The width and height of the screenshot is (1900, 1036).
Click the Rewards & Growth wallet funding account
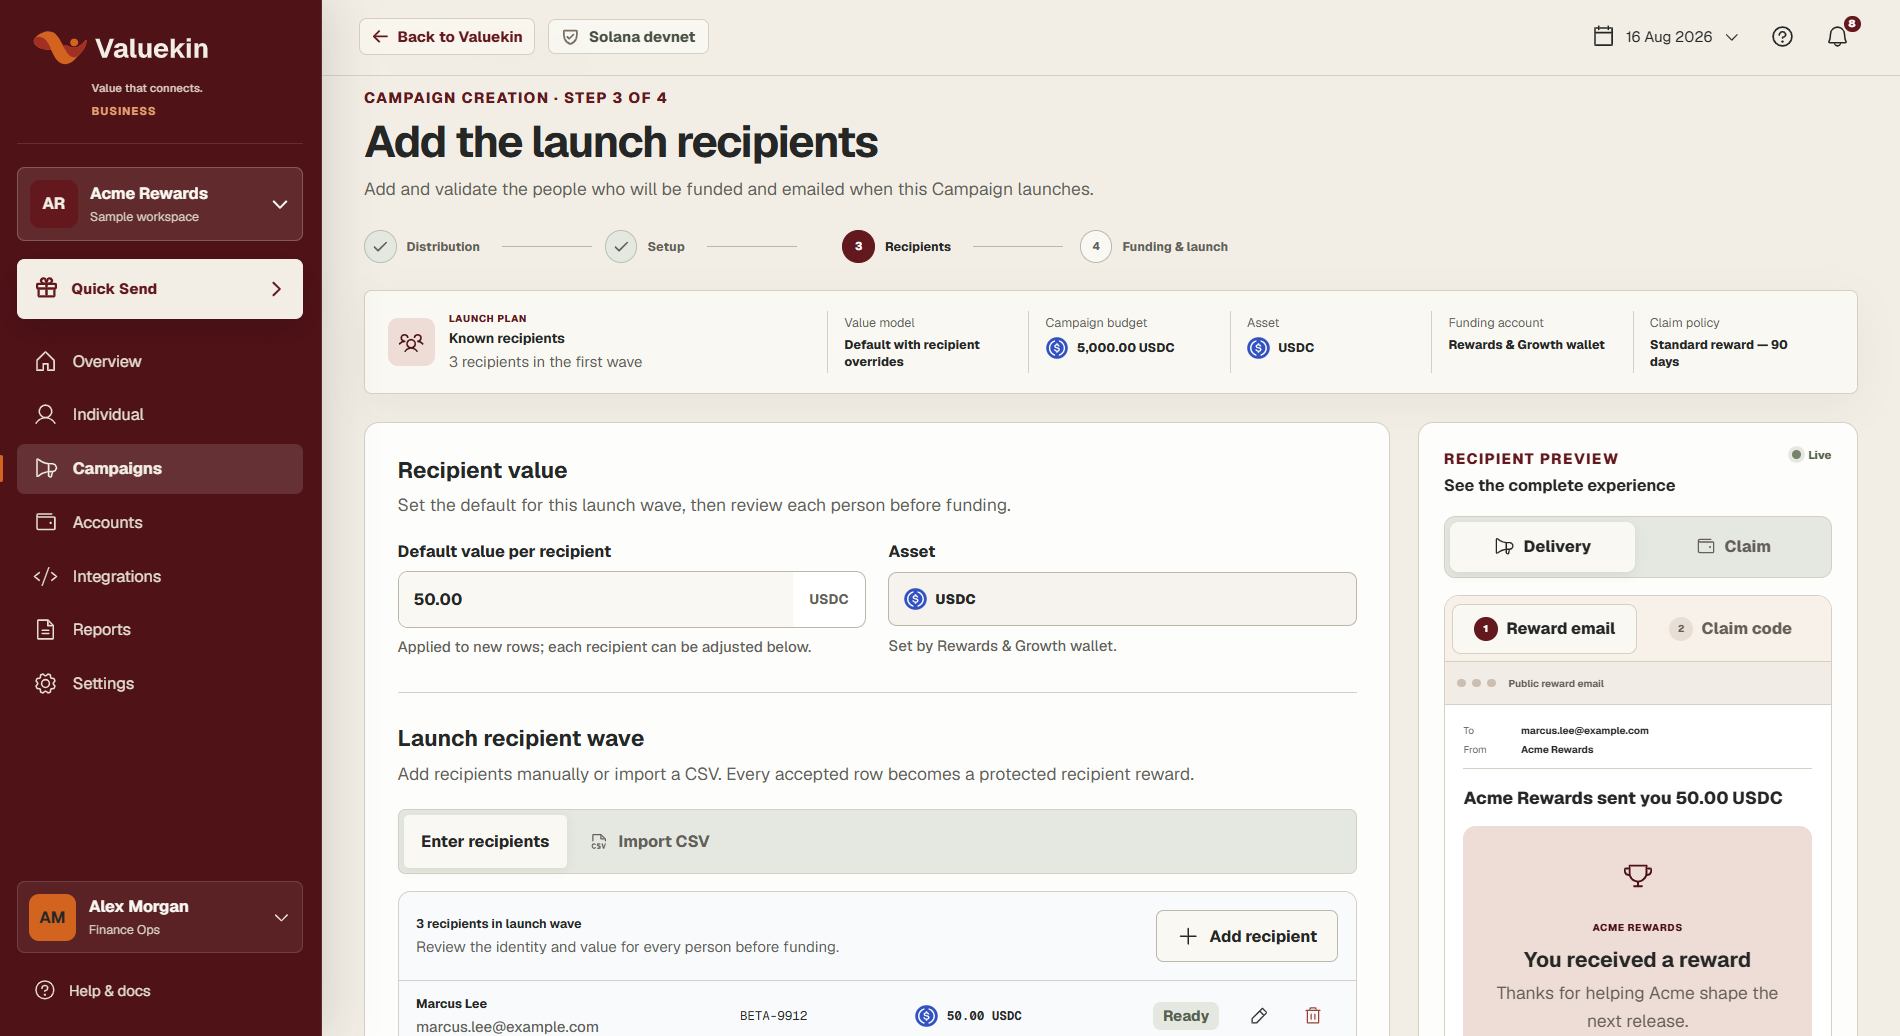point(1526,345)
